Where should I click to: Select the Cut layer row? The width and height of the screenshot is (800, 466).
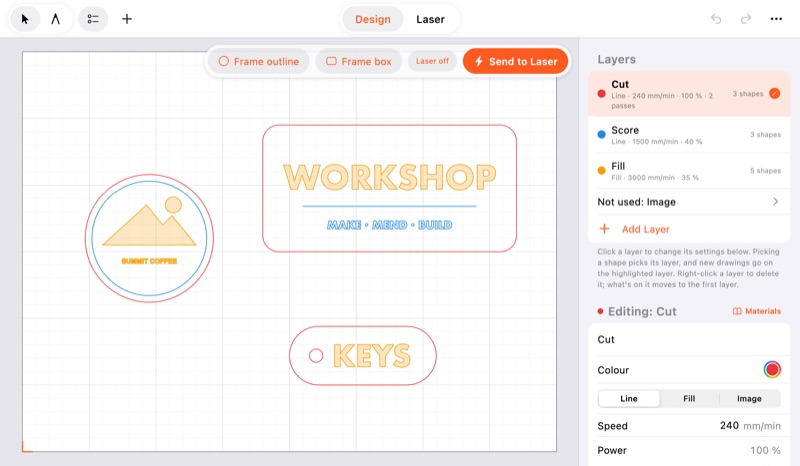pos(689,94)
